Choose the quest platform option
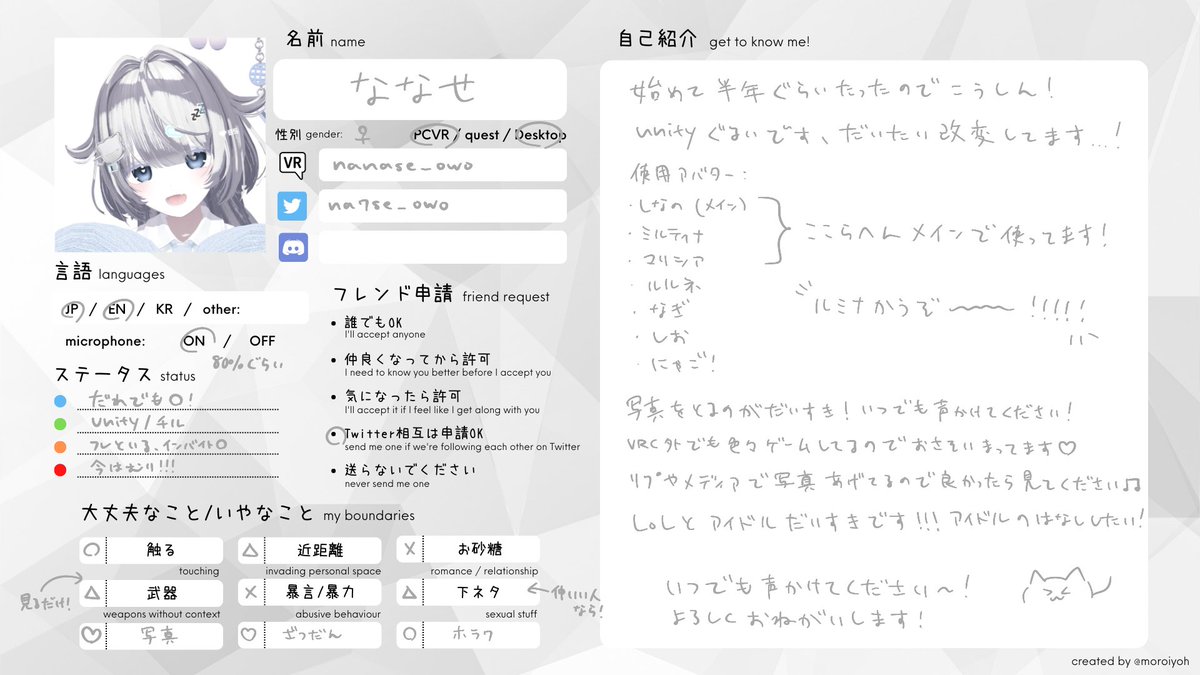 tap(482, 135)
